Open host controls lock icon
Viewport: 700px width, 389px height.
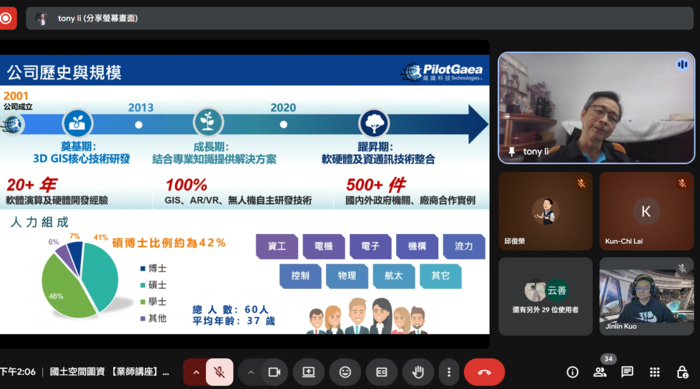coord(682,372)
